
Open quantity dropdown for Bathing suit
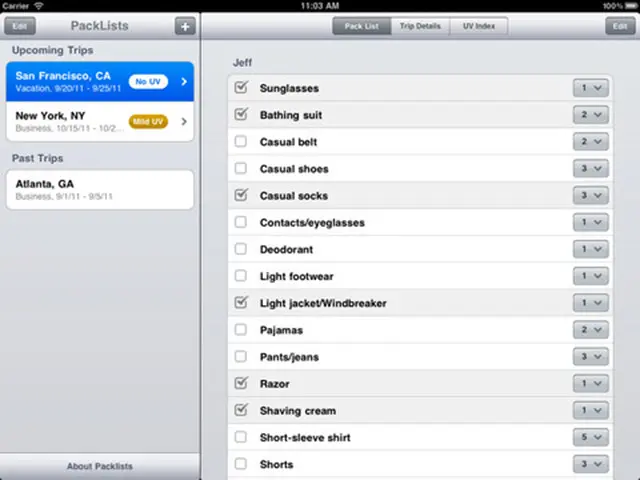590,115
